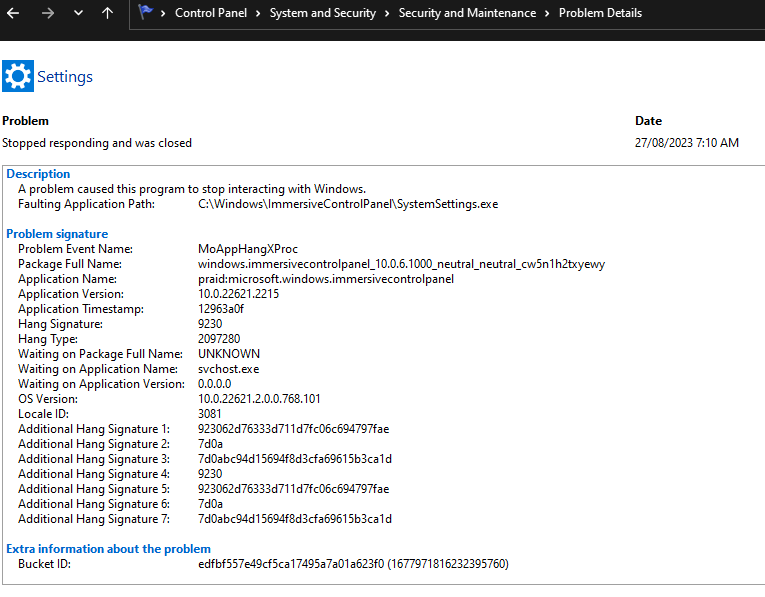
Task: Select the Package Full Name value
Action: point(401,264)
